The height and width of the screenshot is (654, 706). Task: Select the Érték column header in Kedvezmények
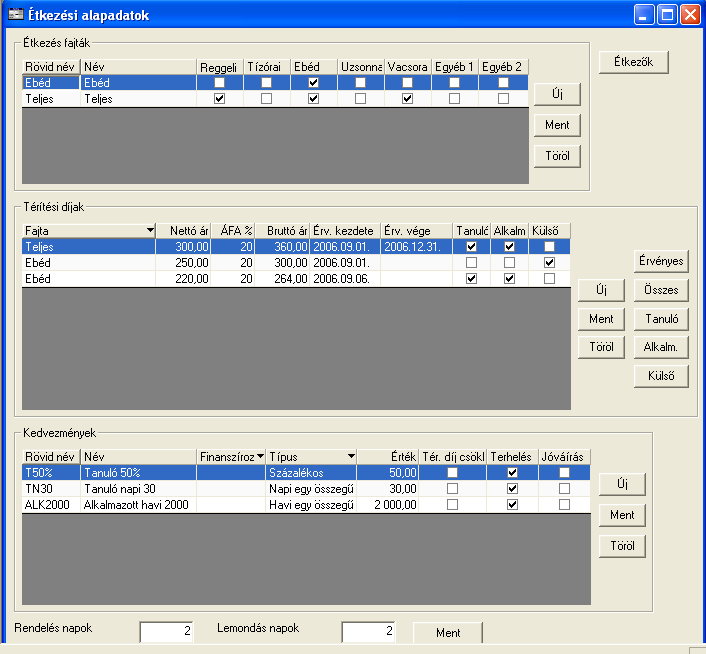(x=388, y=457)
